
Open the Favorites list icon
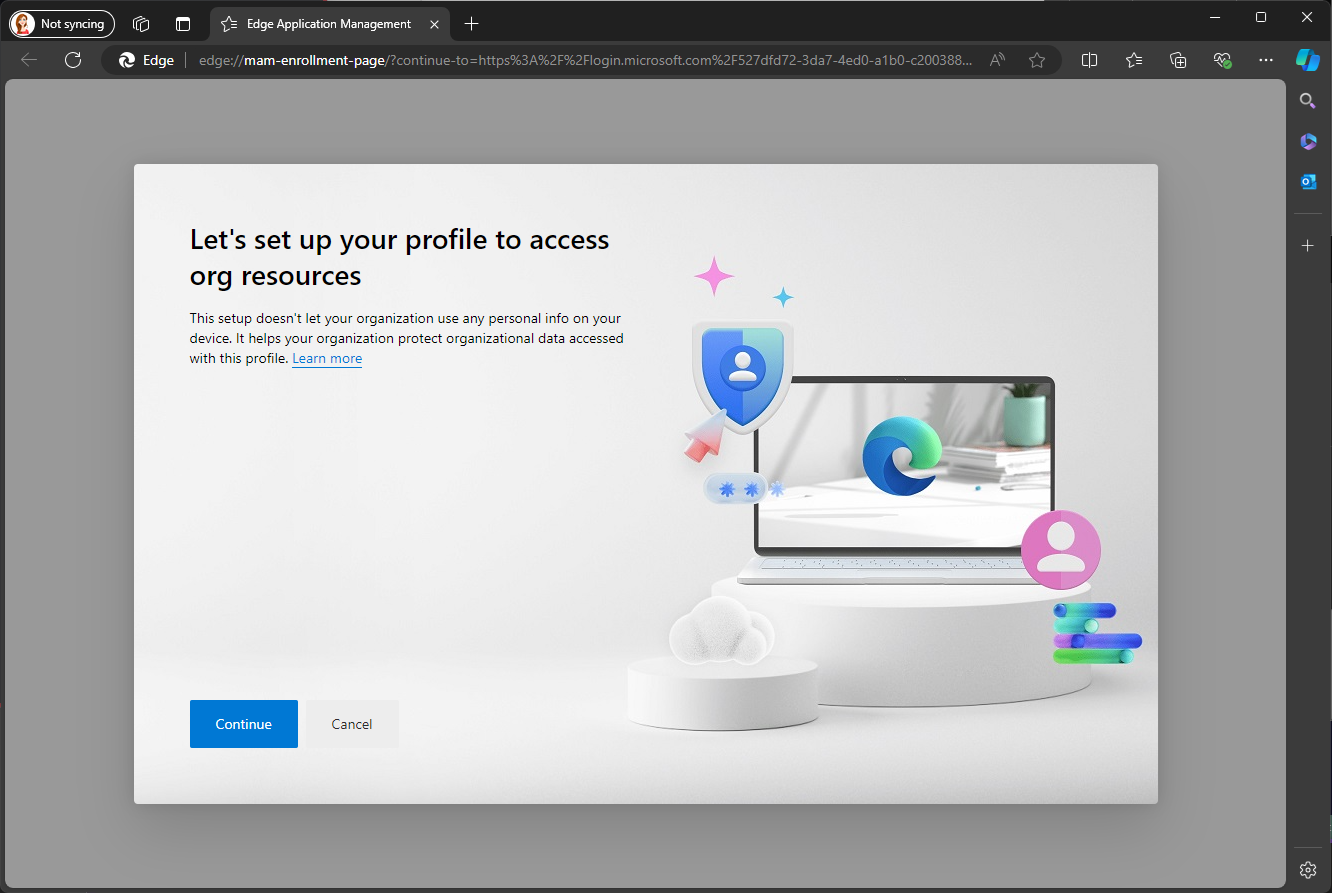1134,60
